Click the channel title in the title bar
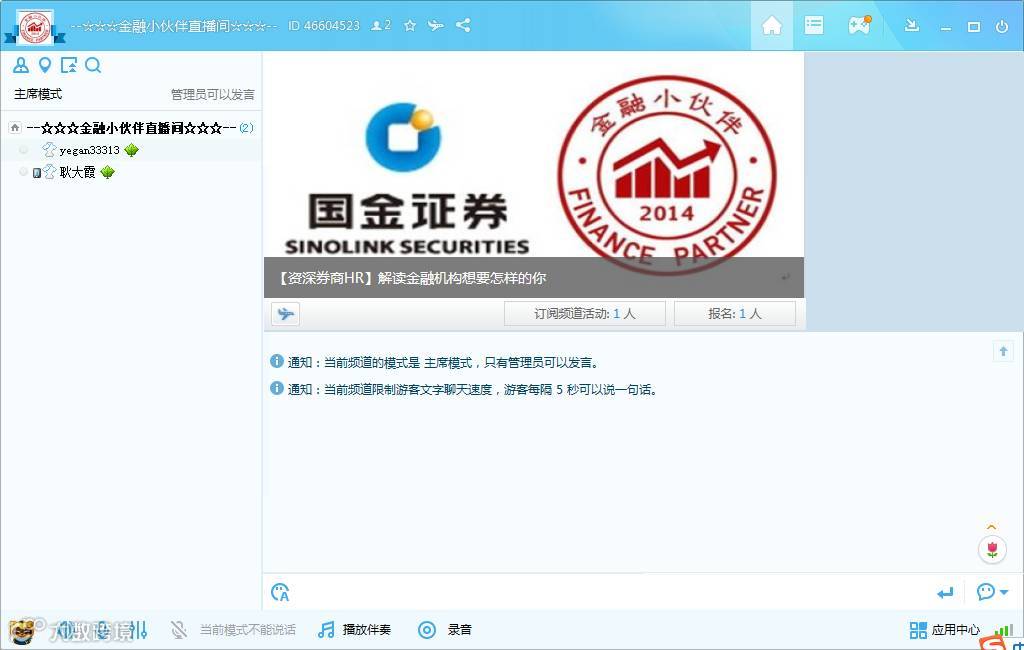The image size is (1024, 650). pos(174,26)
